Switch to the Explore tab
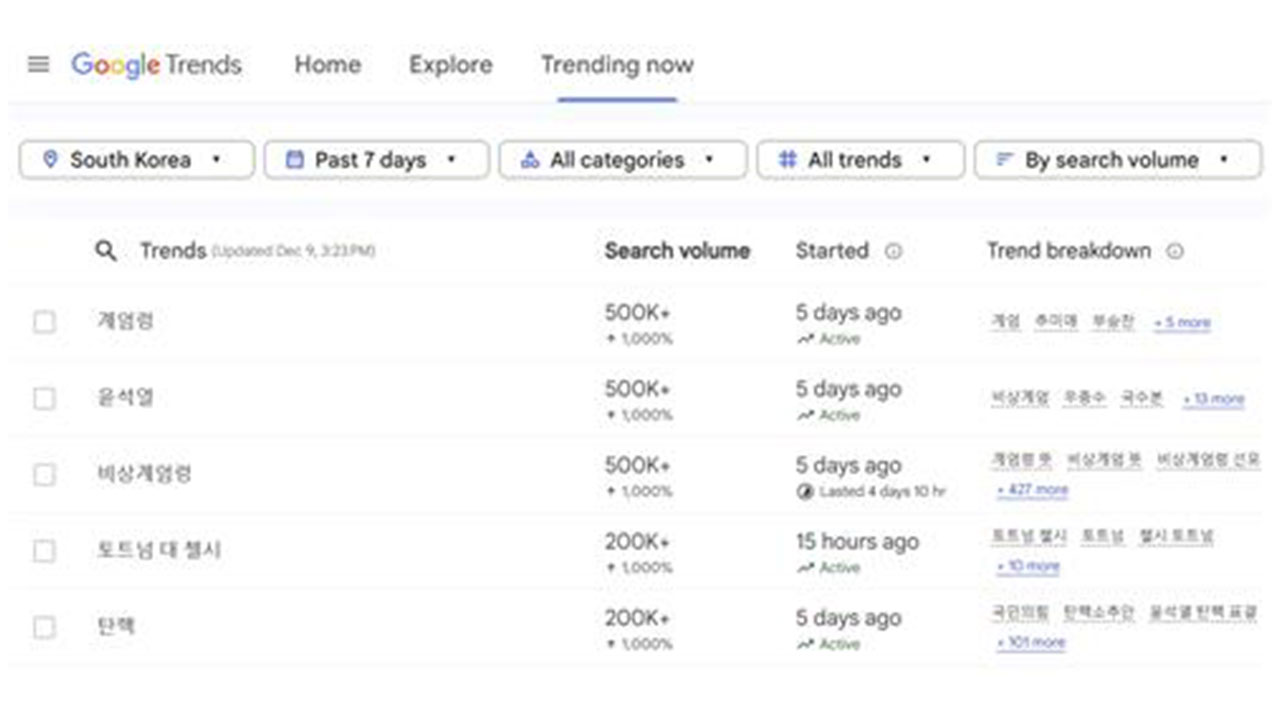Viewport: 1280px width, 720px height. click(x=450, y=65)
